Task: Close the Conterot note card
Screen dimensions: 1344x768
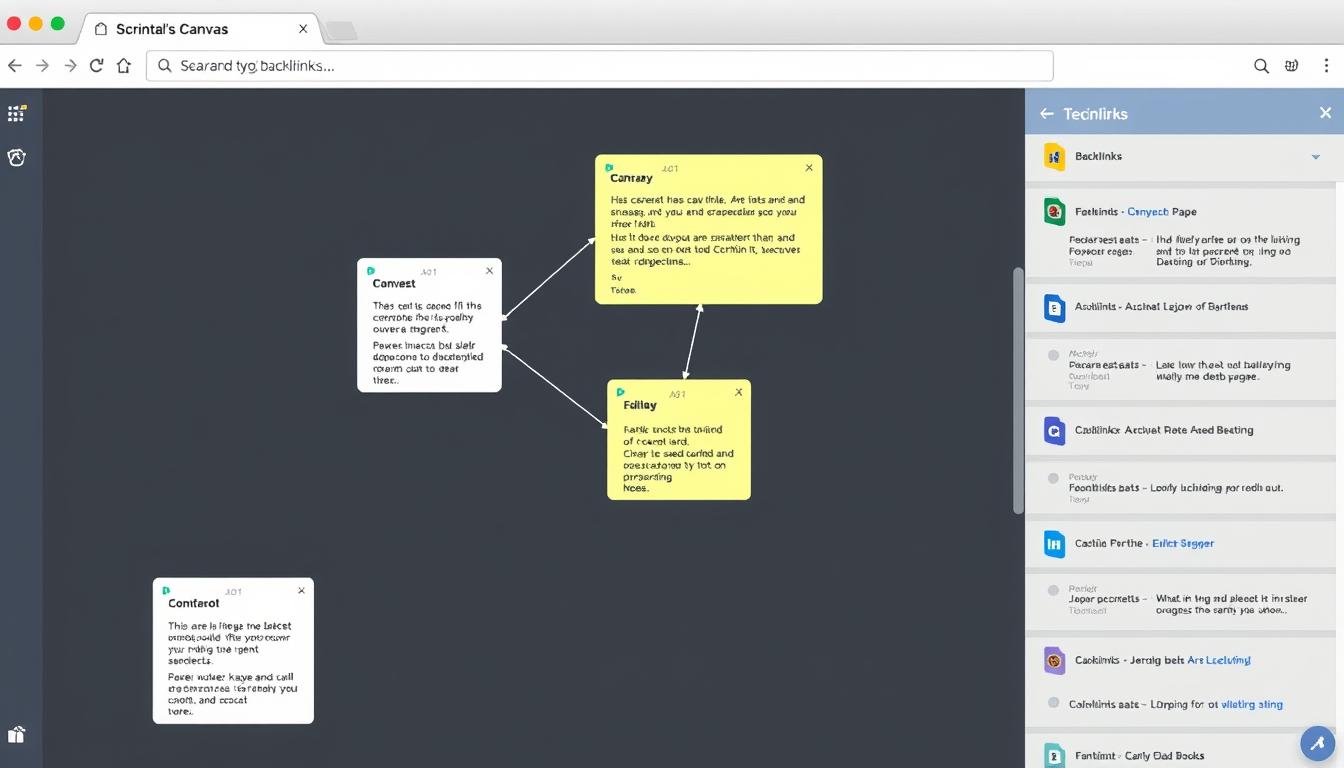Action: (301, 591)
